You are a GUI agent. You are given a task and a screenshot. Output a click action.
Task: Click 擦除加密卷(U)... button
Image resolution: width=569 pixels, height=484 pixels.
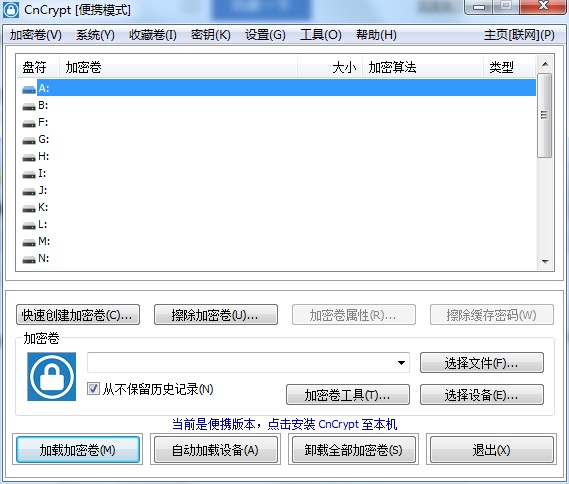tap(216, 315)
